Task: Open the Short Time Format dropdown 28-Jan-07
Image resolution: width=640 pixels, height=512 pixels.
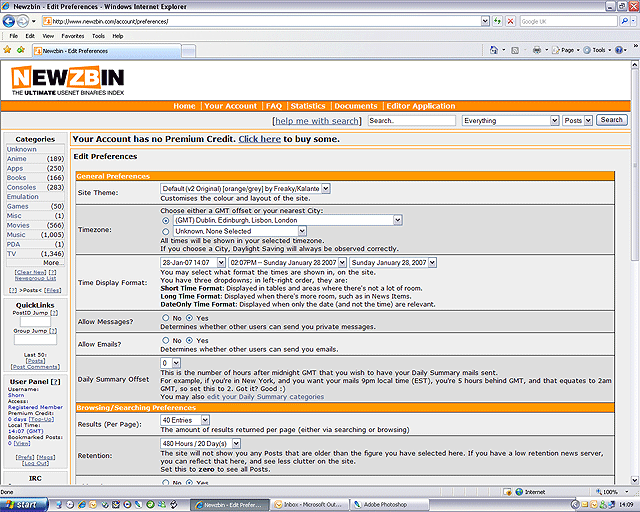Action: pos(193,263)
